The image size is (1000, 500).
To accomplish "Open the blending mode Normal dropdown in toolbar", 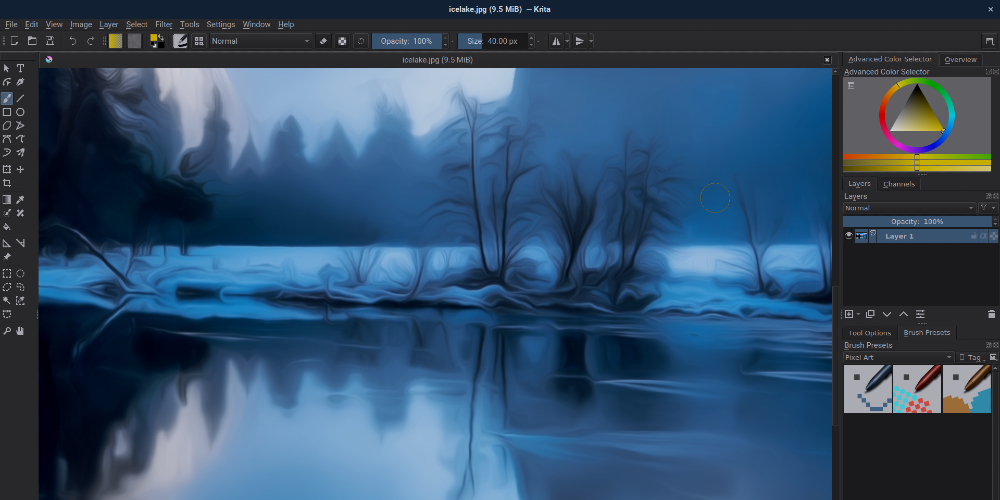I will (x=261, y=41).
